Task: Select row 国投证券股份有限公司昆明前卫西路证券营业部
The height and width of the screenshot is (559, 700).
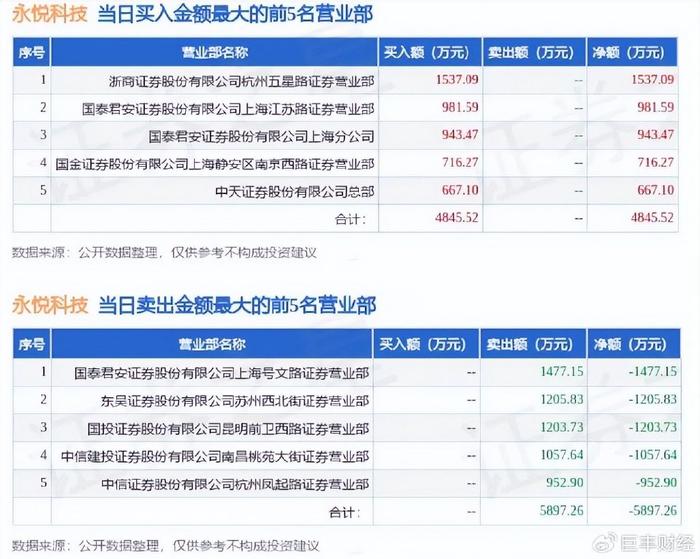Action: coord(346,428)
